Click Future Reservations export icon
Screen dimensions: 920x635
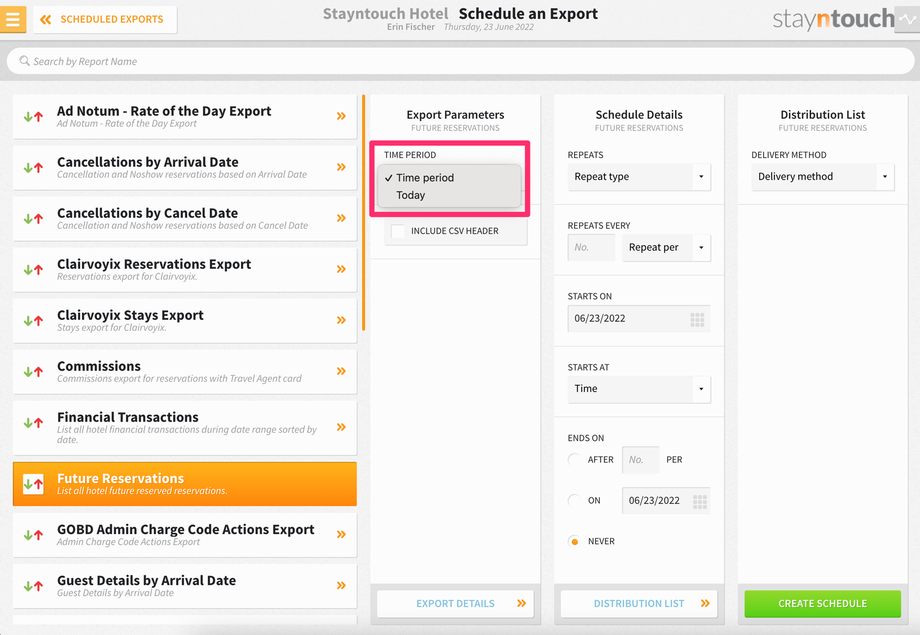pos(33,484)
